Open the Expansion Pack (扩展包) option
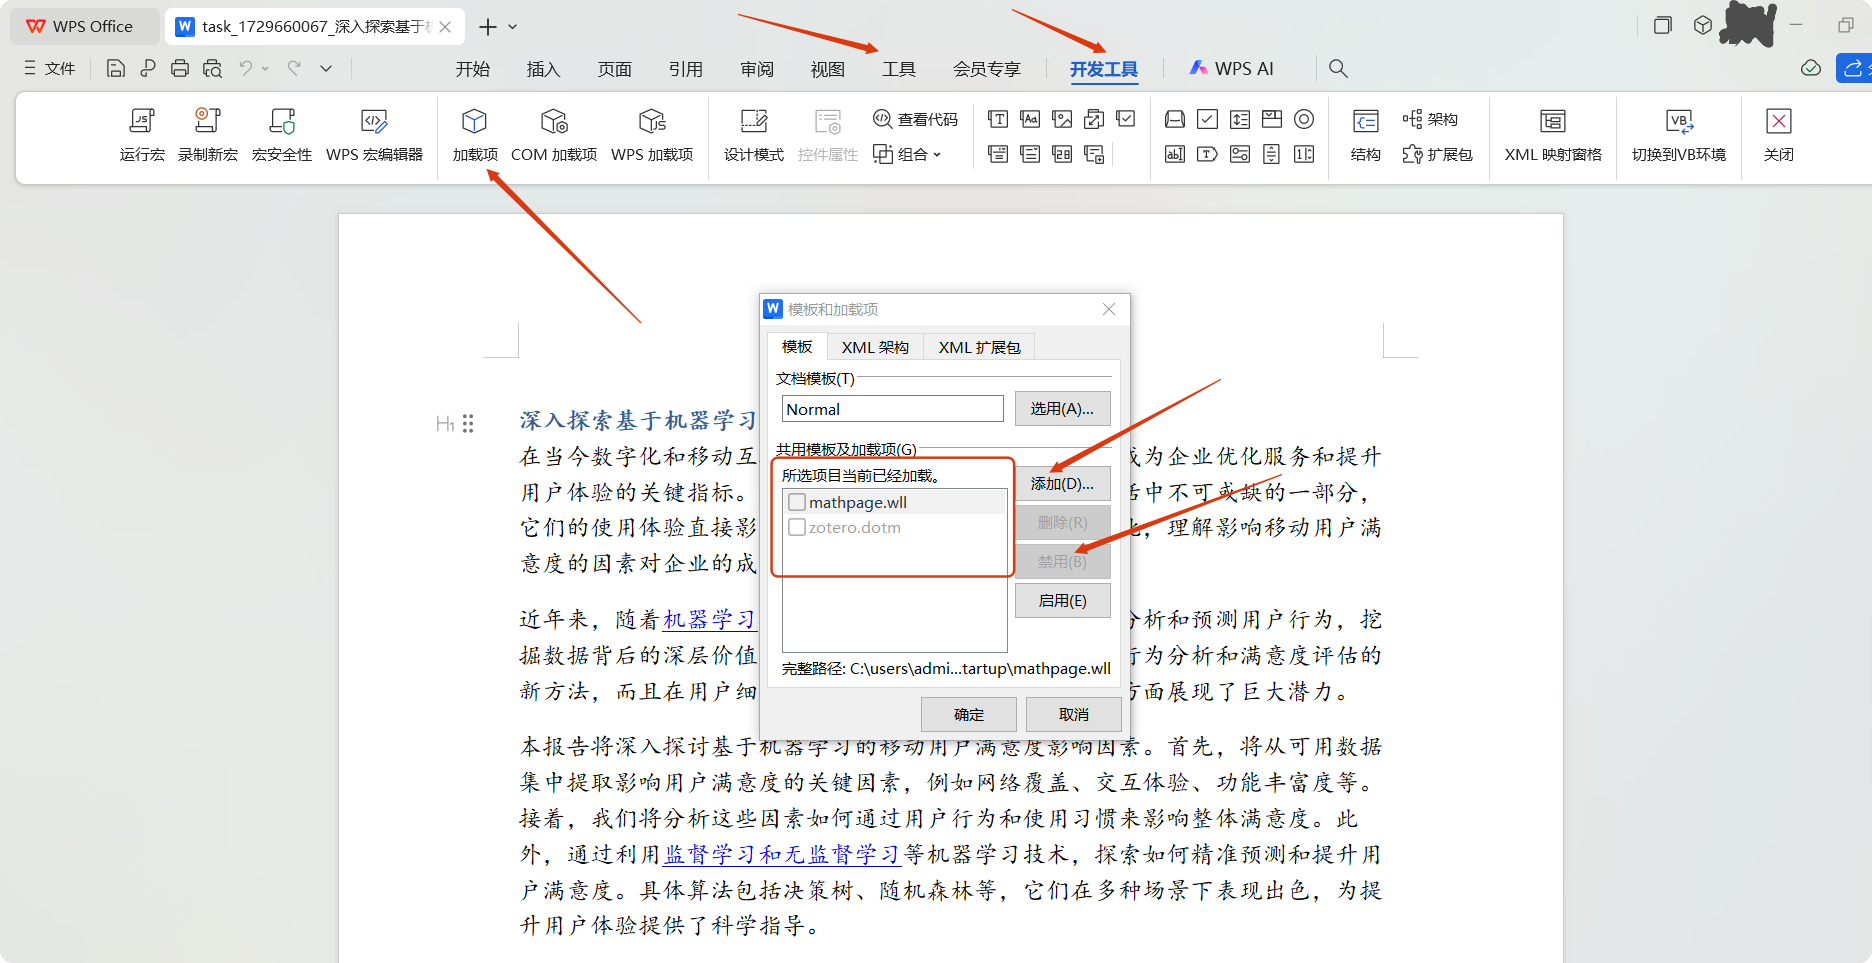The height and width of the screenshot is (963, 1872). (1437, 154)
